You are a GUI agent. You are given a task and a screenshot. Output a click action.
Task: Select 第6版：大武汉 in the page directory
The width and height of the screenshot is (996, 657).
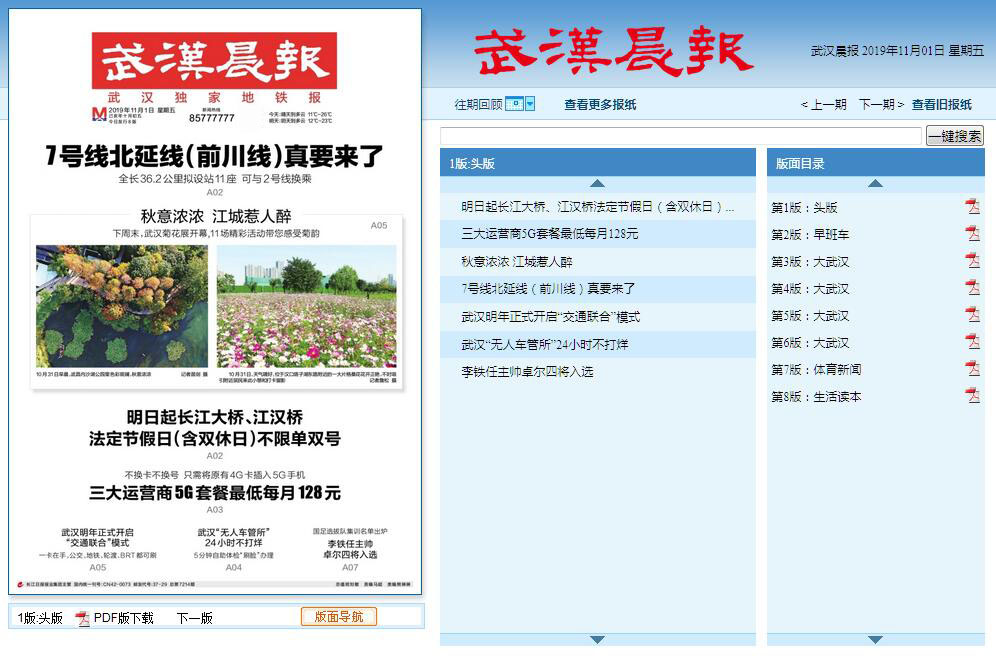[810, 343]
